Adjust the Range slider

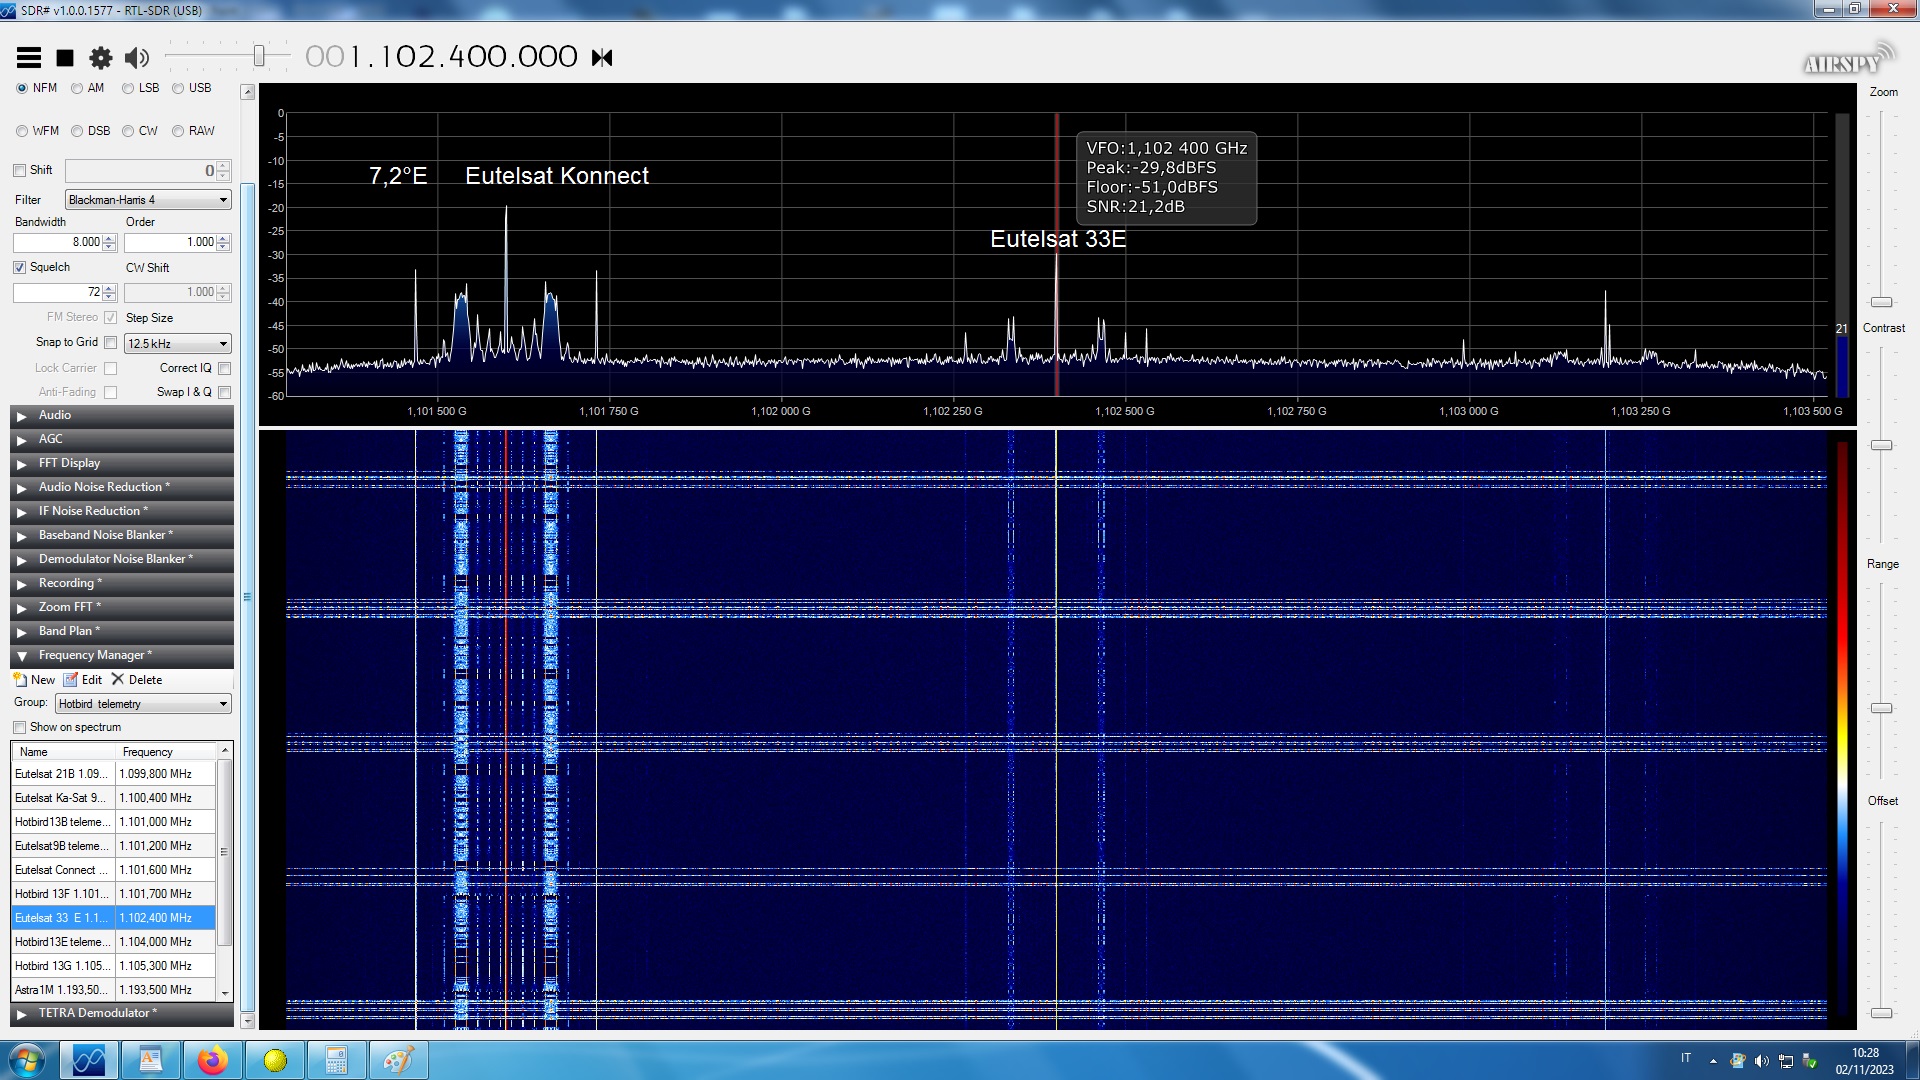coord(1881,708)
